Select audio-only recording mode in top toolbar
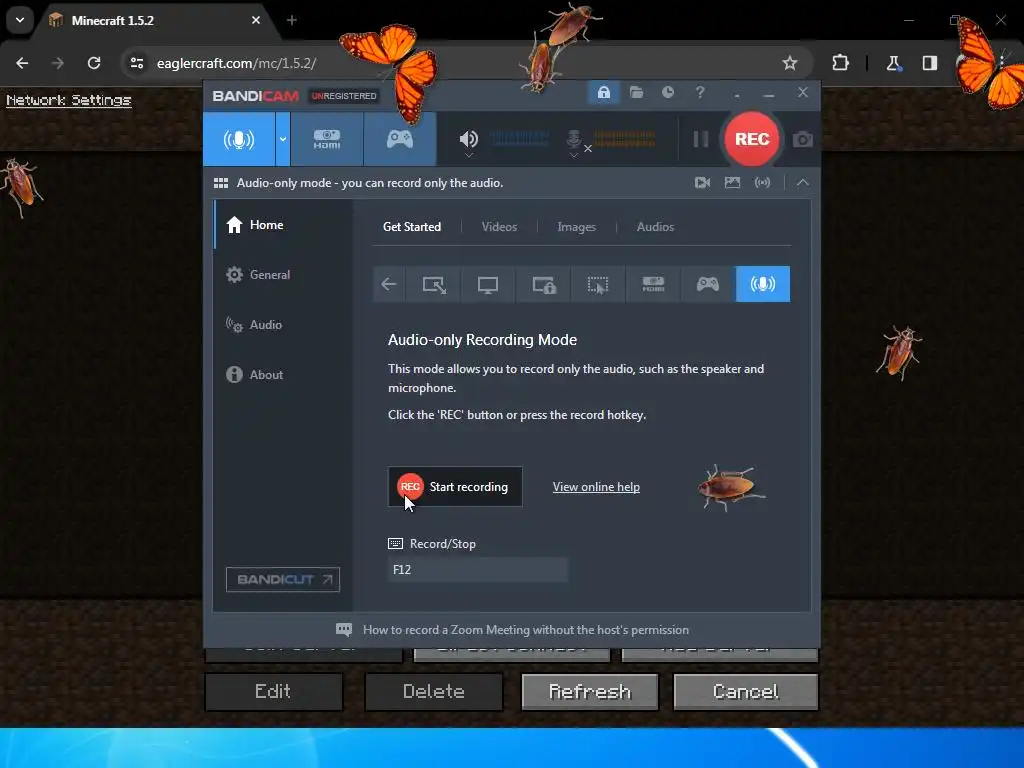This screenshot has width=1024, height=768. (239, 139)
